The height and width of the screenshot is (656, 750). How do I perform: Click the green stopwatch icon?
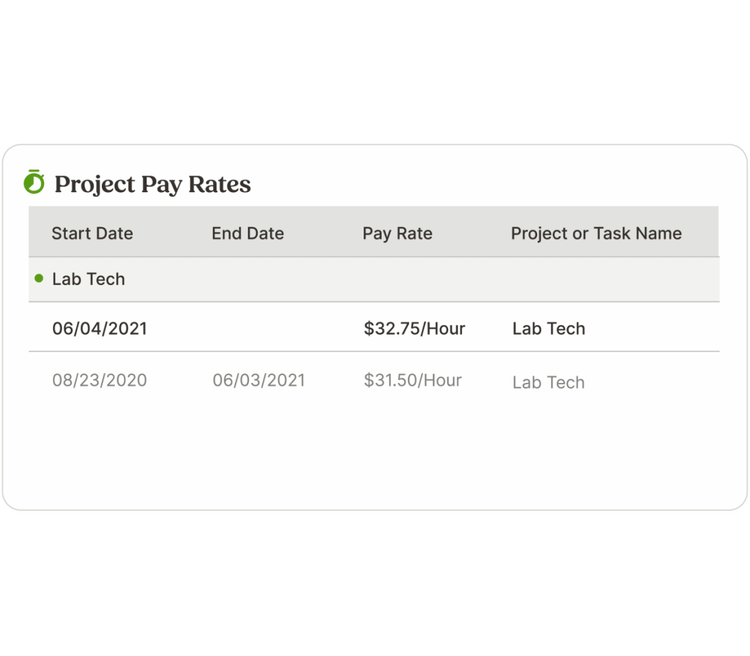point(34,181)
